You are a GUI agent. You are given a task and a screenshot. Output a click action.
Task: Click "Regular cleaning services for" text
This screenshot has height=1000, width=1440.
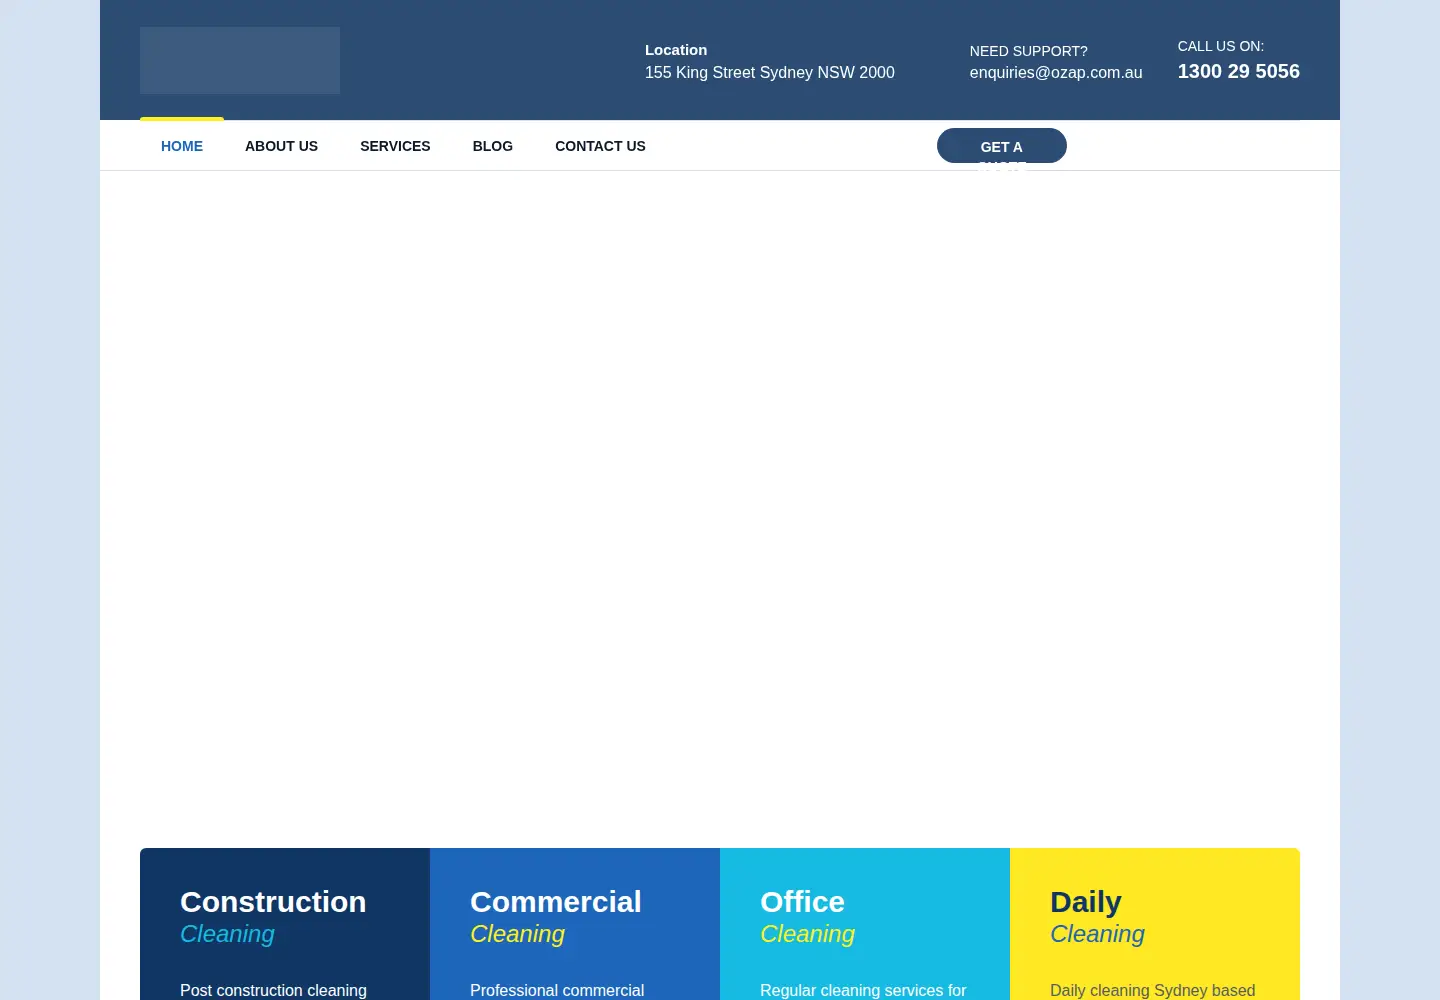pyautogui.click(x=863, y=990)
